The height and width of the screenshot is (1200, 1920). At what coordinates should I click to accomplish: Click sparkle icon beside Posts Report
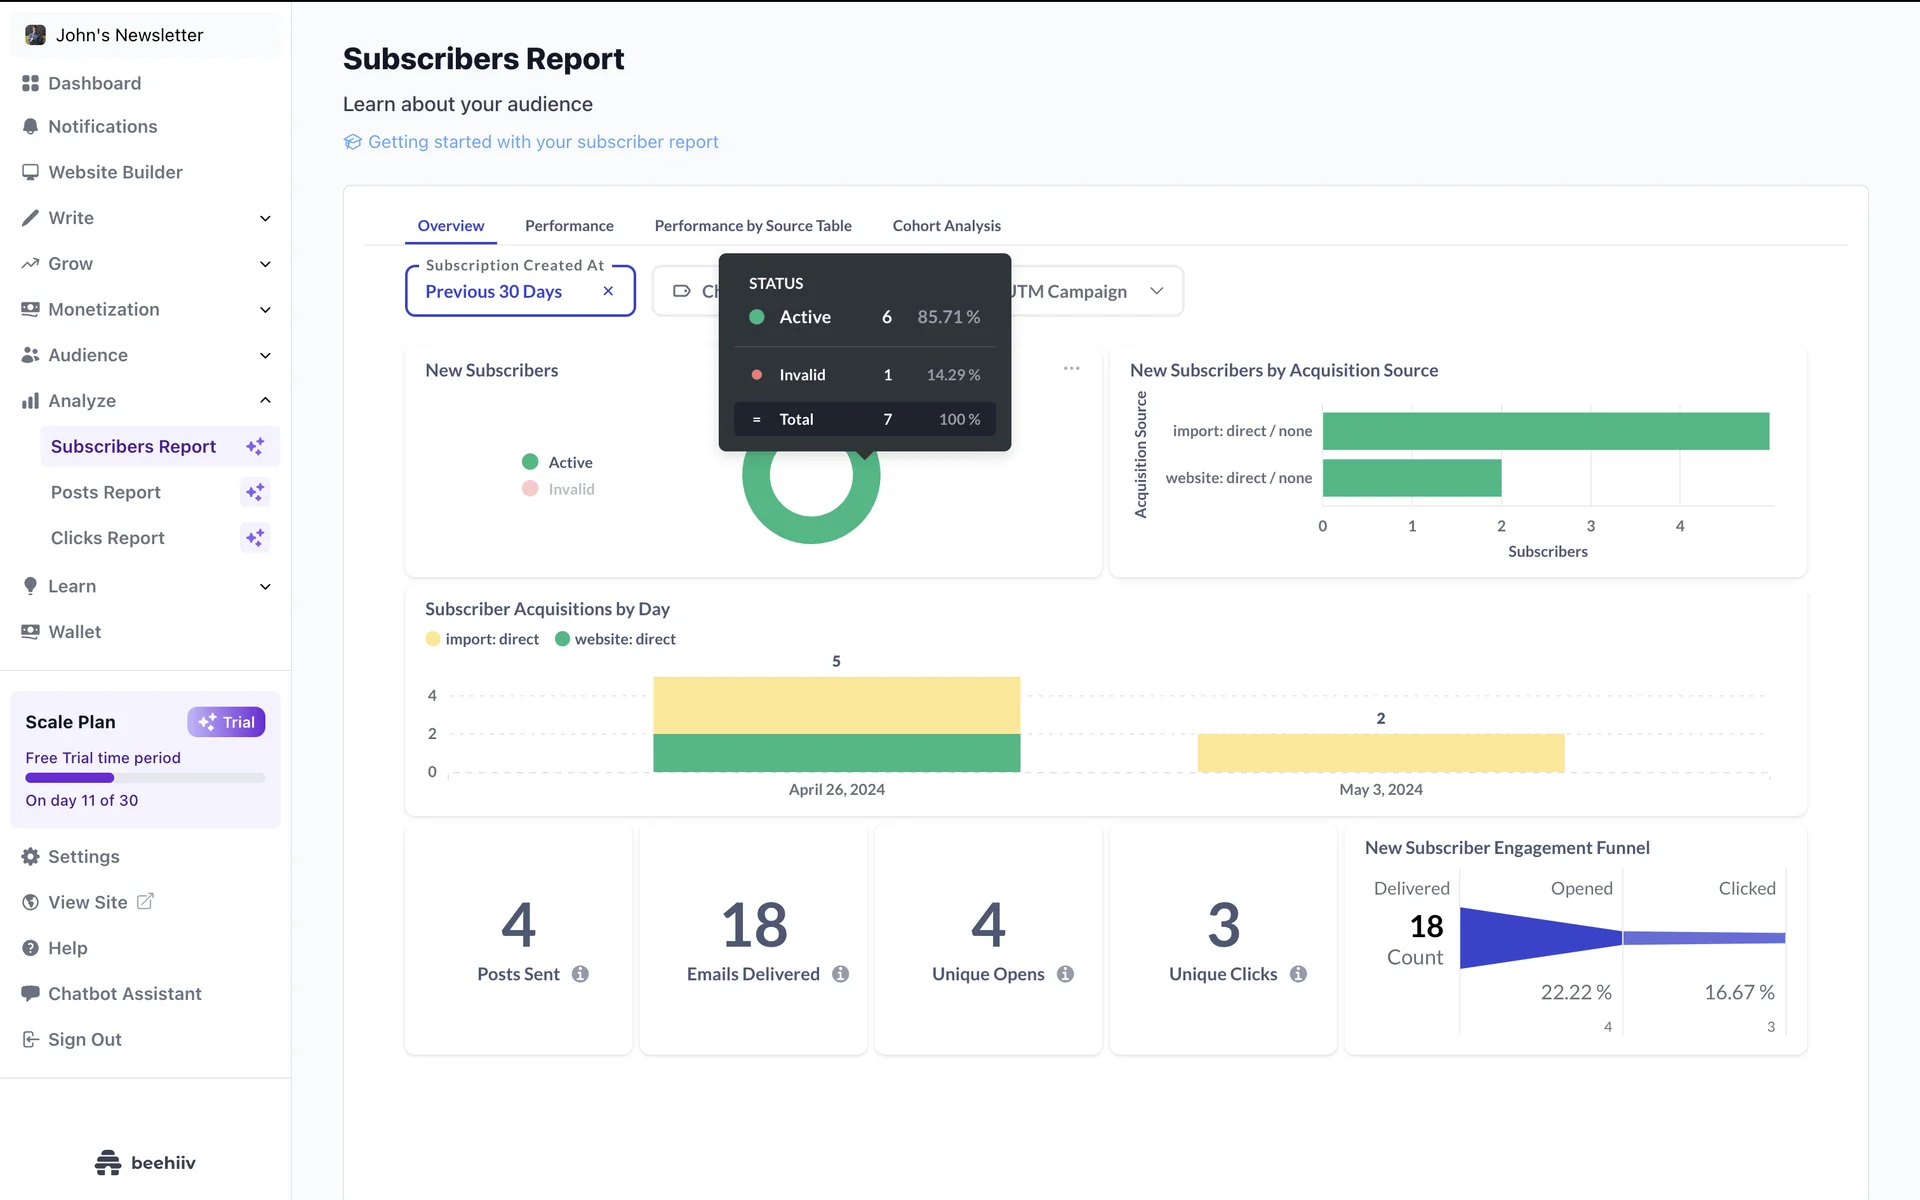coord(255,492)
